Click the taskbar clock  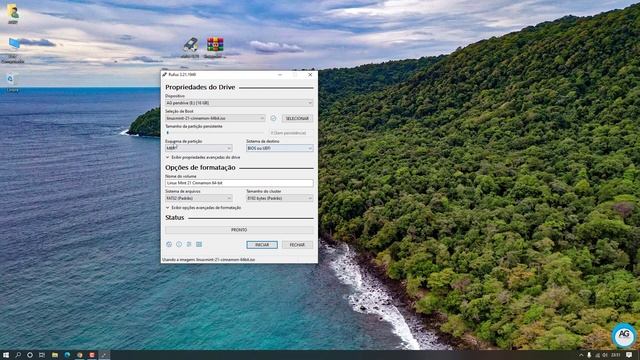coord(616,355)
